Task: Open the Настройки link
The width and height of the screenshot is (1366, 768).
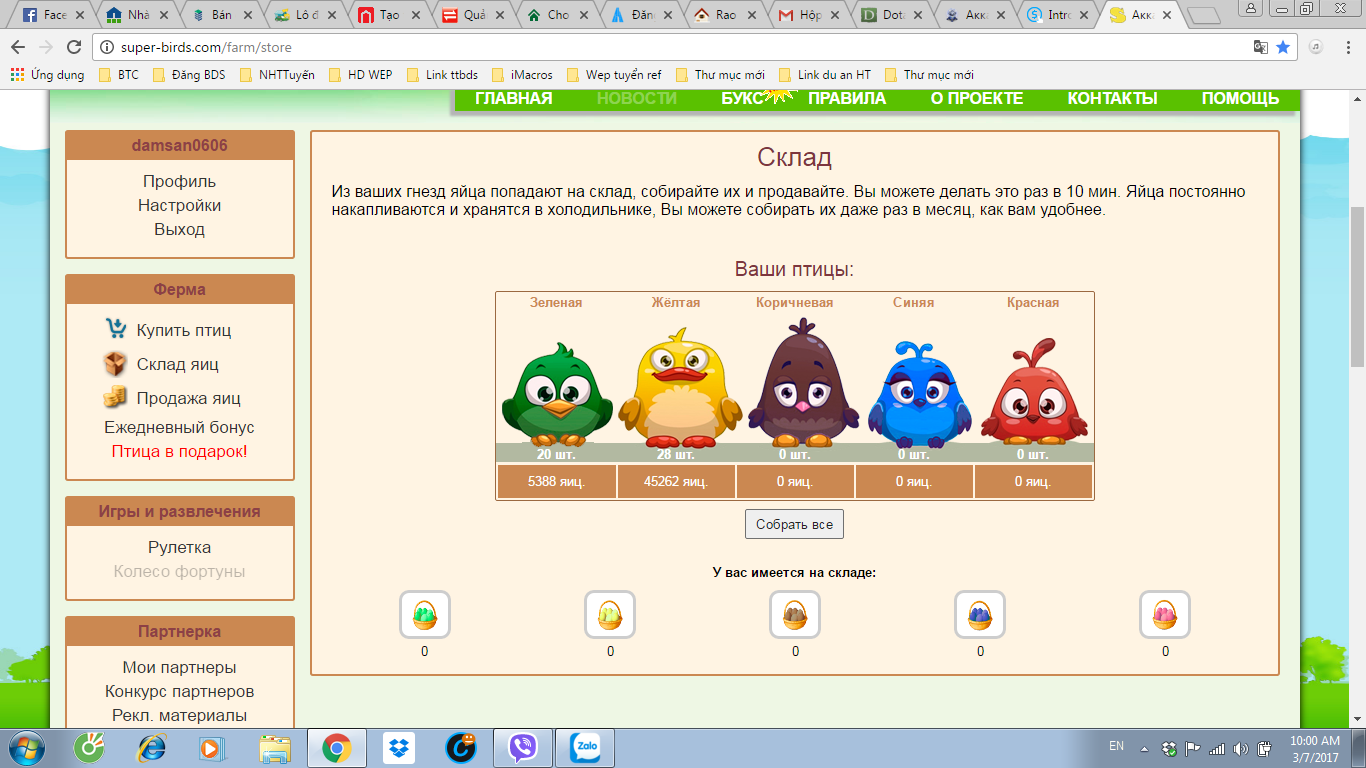Action: pyautogui.click(x=179, y=205)
